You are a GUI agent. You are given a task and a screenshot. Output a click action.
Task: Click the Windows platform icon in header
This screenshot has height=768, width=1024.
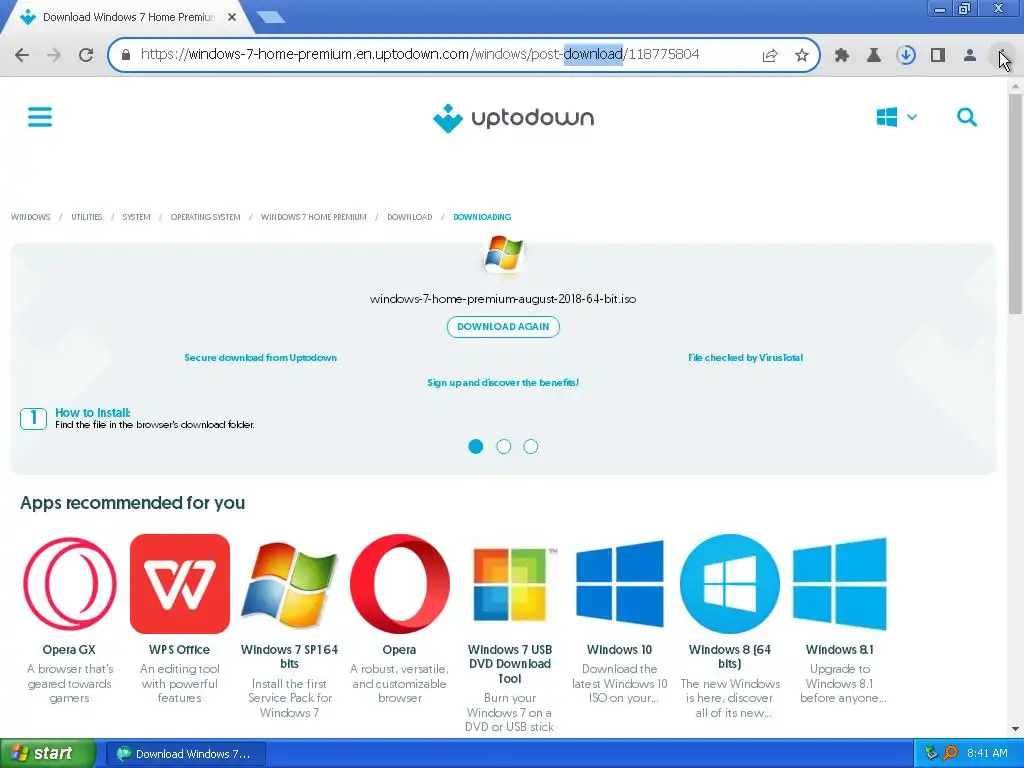[886, 118]
